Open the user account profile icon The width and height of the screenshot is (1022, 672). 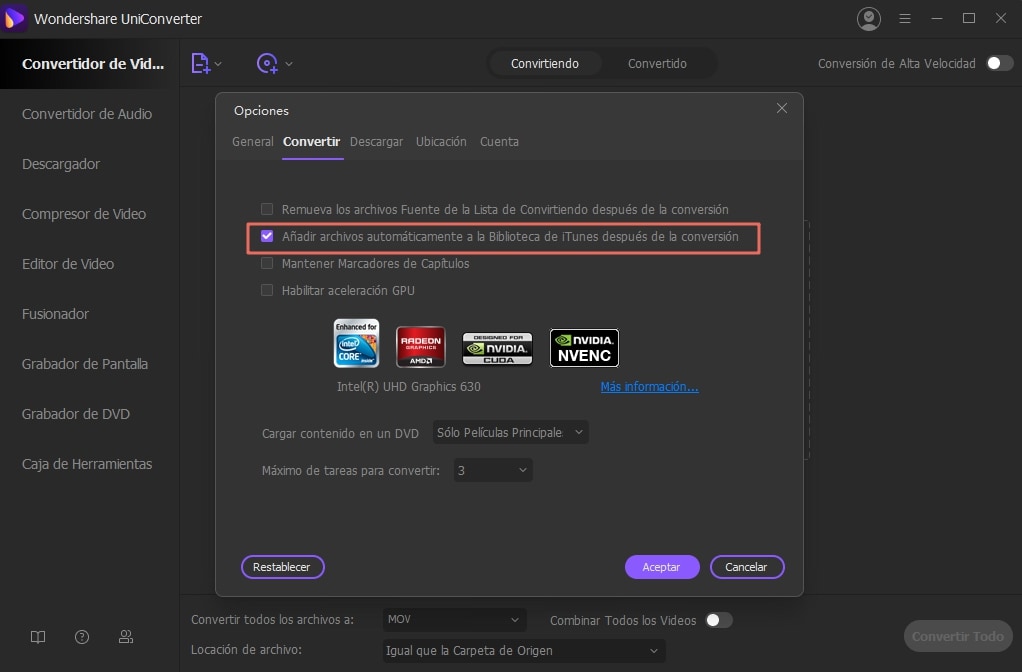pos(868,19)
